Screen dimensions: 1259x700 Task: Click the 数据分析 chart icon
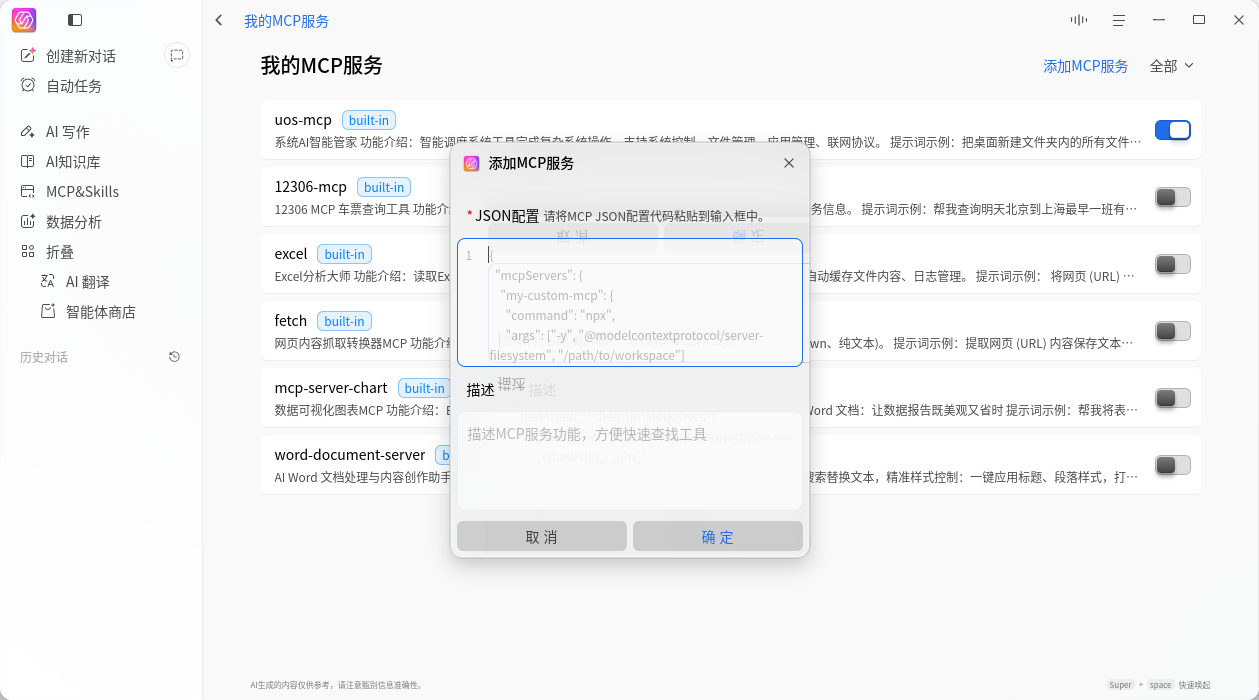click(28, 222)
